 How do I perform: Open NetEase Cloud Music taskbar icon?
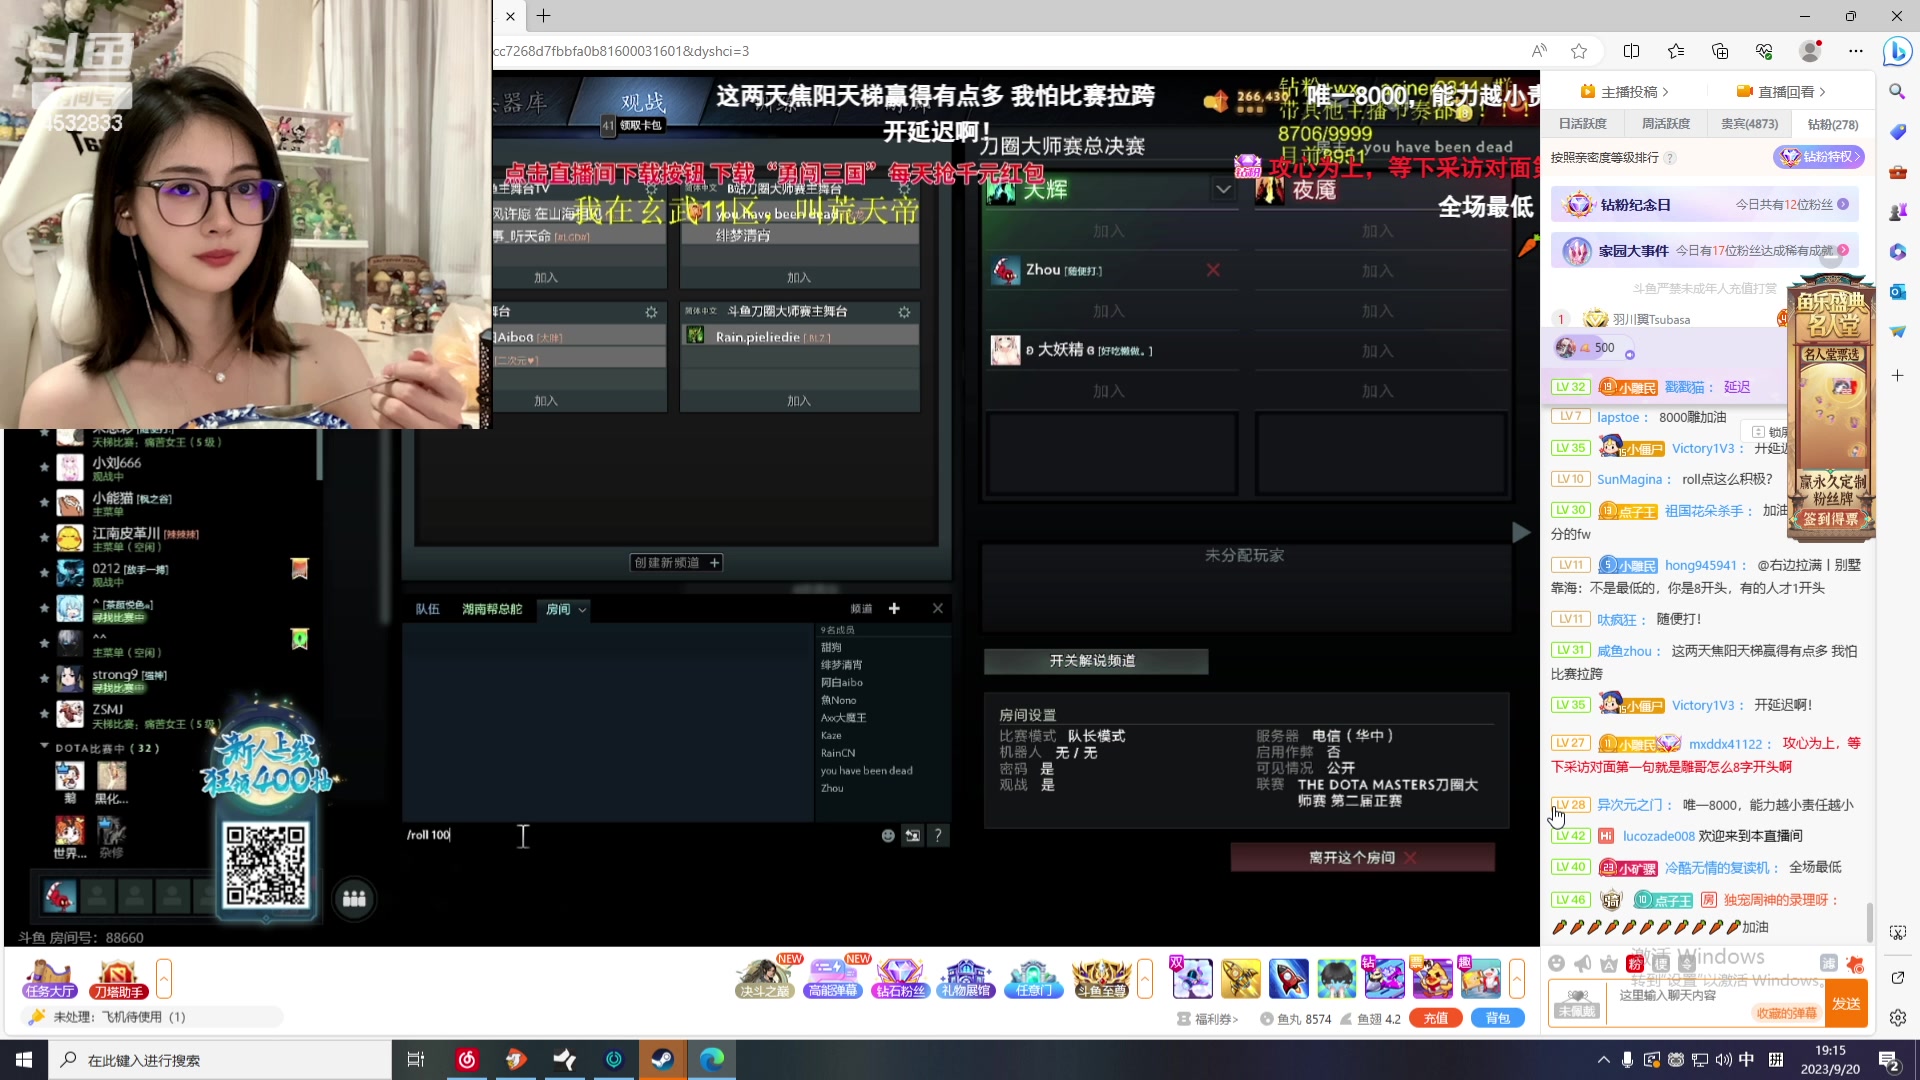point(467,1060)
